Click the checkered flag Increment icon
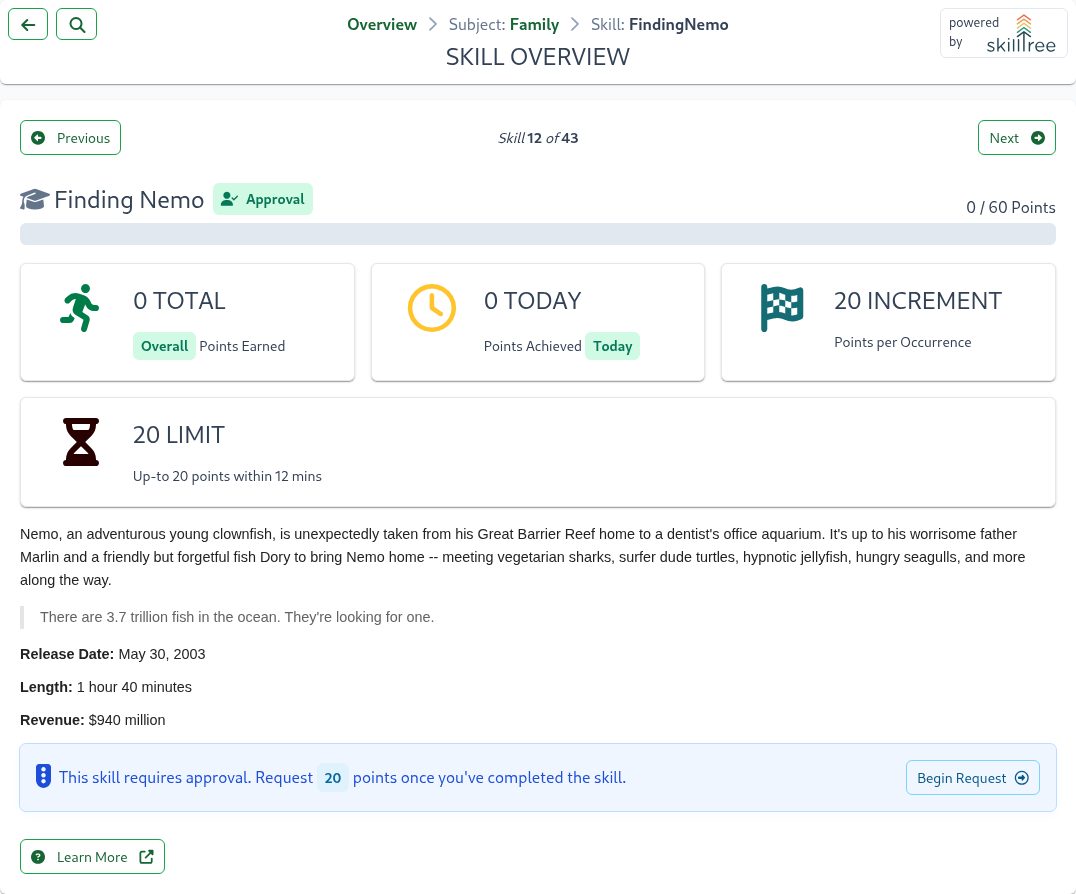This screenshot has width=1076, height=894. click(782, 308)
